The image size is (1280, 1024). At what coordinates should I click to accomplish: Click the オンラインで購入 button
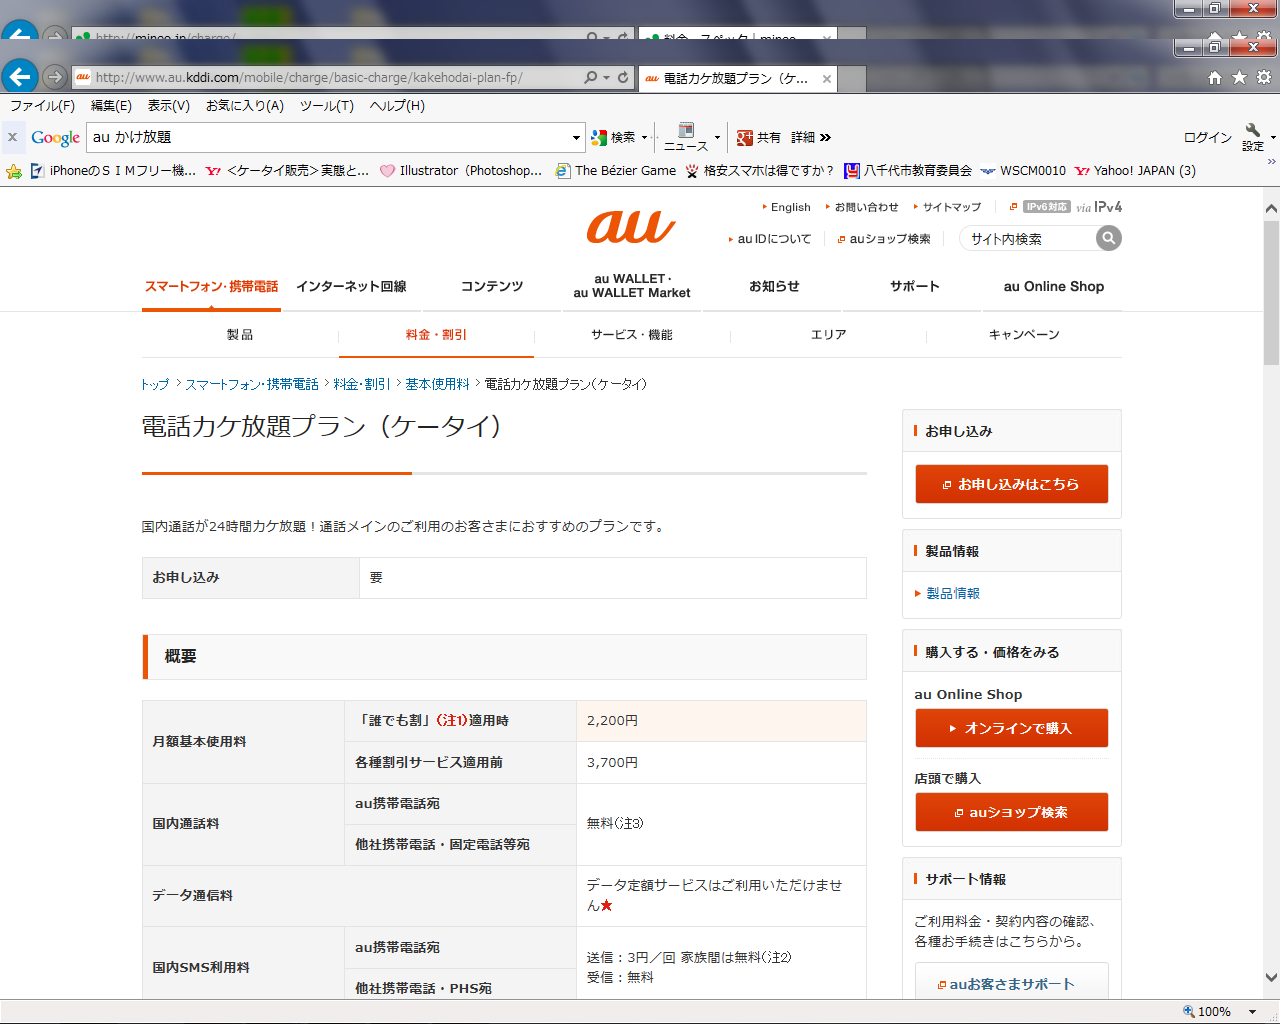tap(1012, 728)
